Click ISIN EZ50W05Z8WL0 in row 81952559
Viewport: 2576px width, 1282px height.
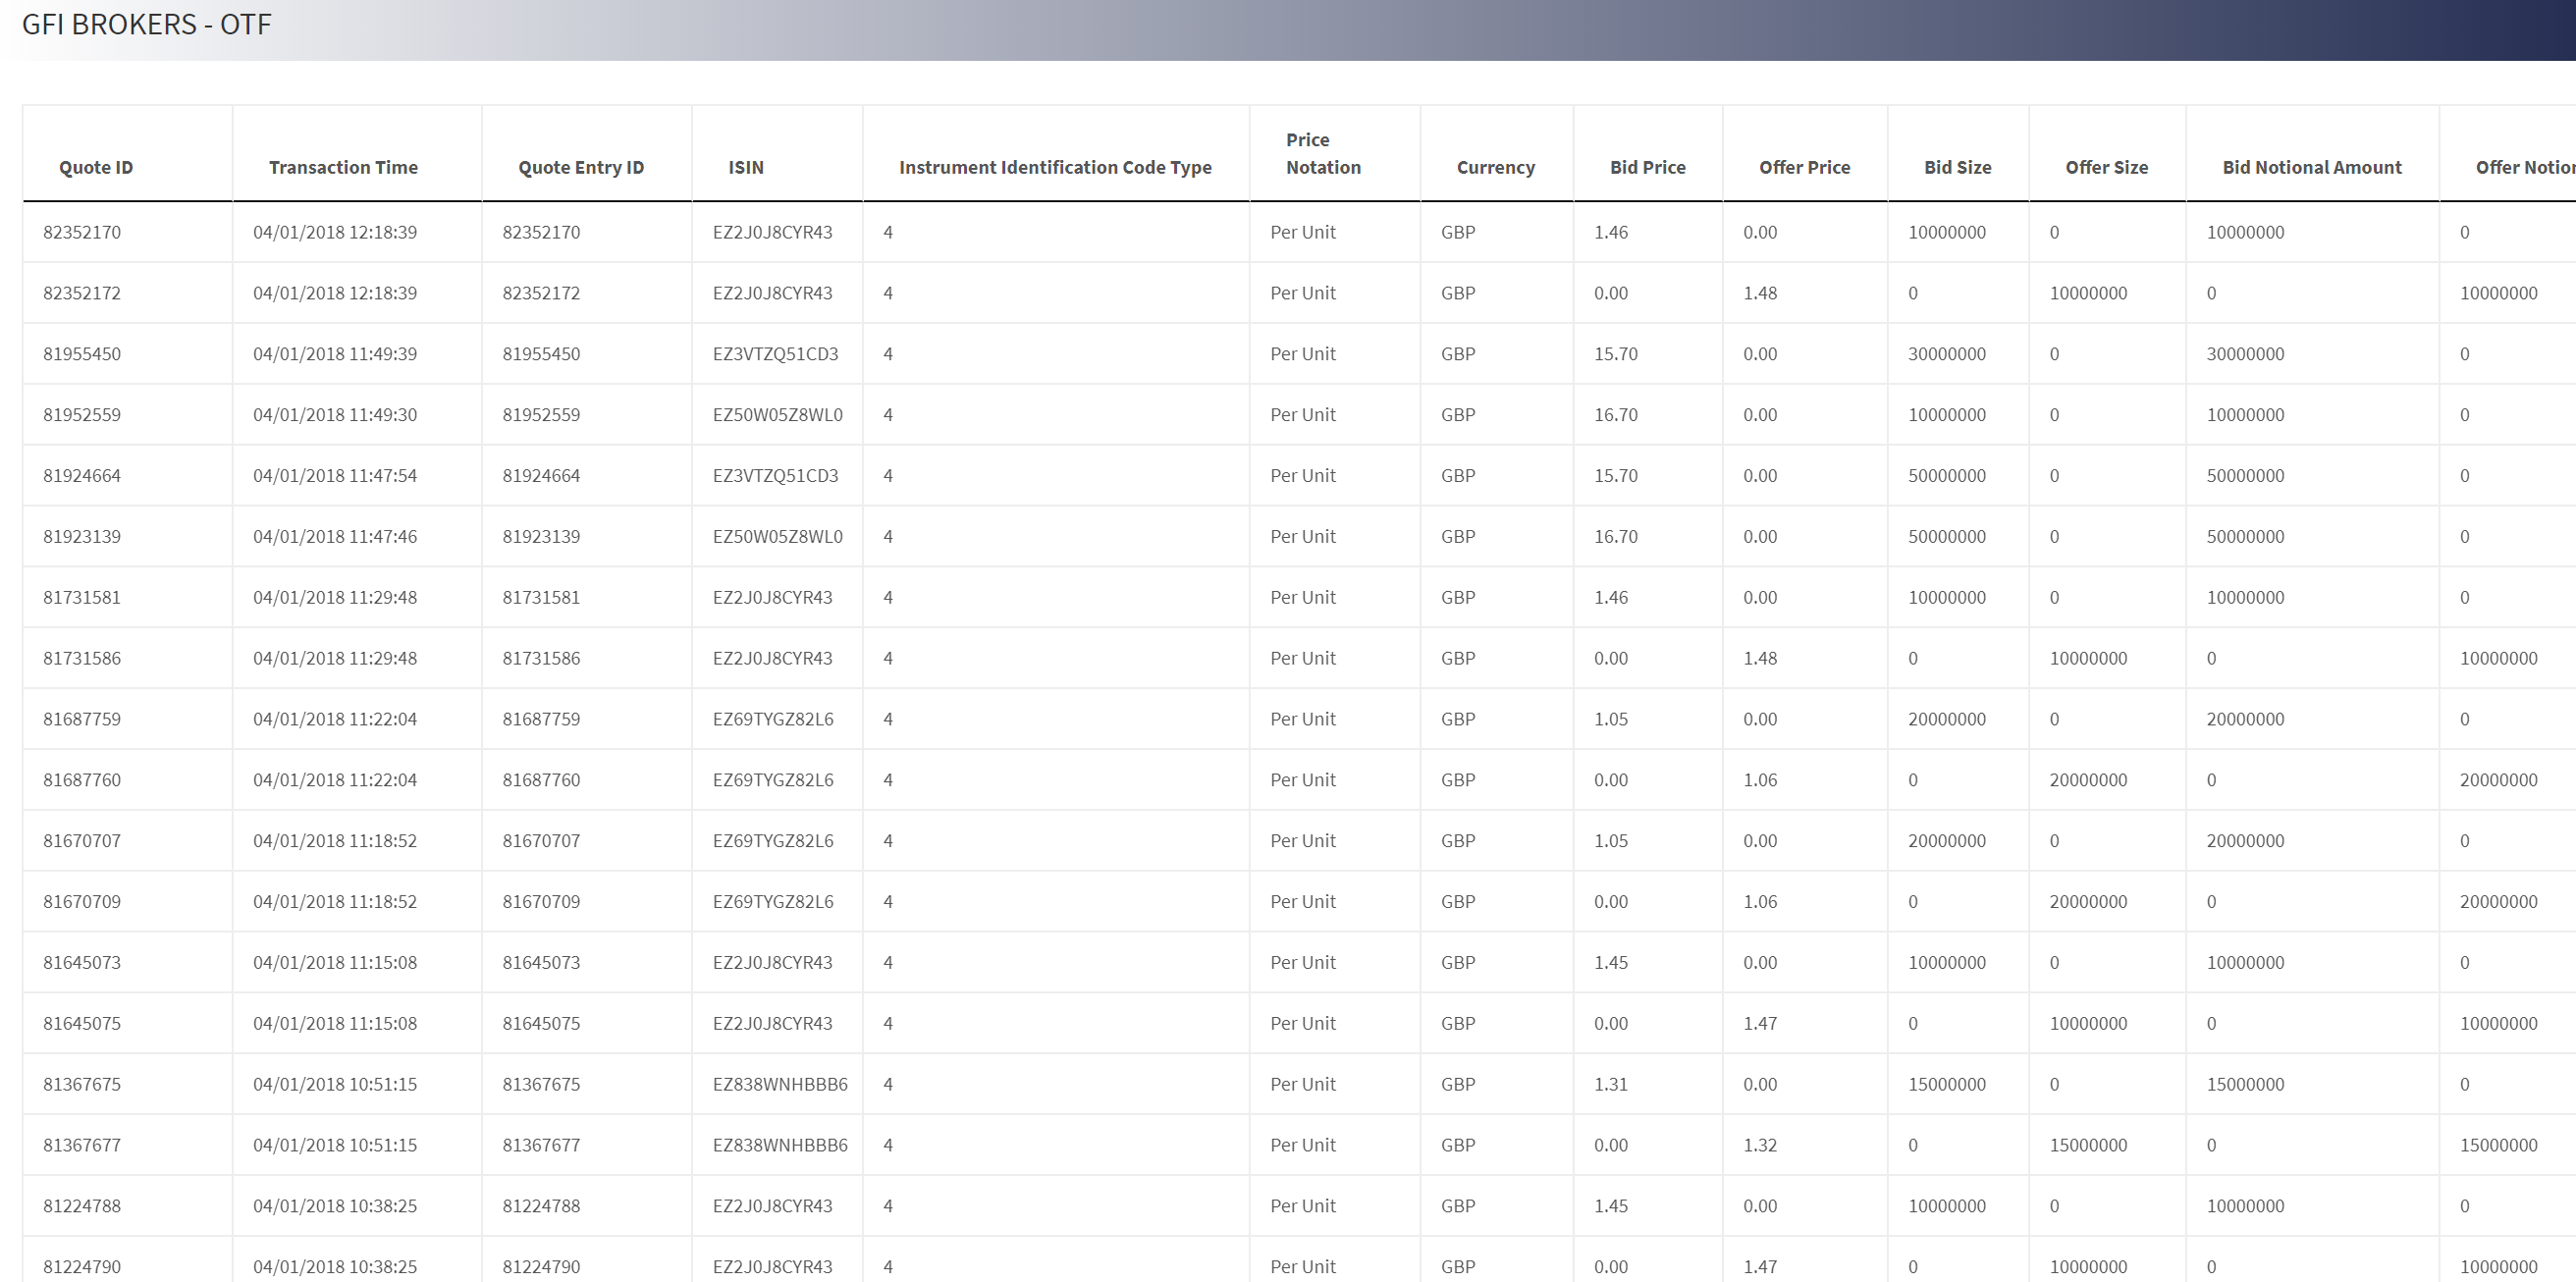(777, 415)
